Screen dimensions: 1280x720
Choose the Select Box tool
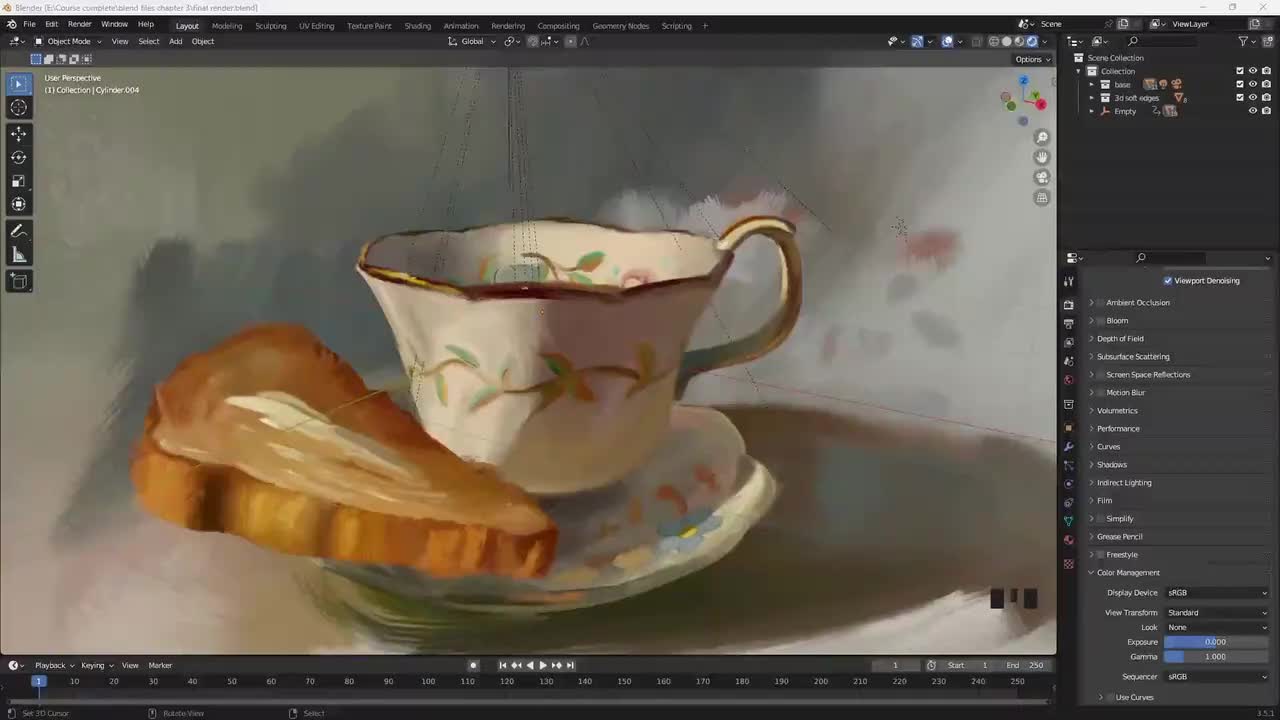pos(18,84)
